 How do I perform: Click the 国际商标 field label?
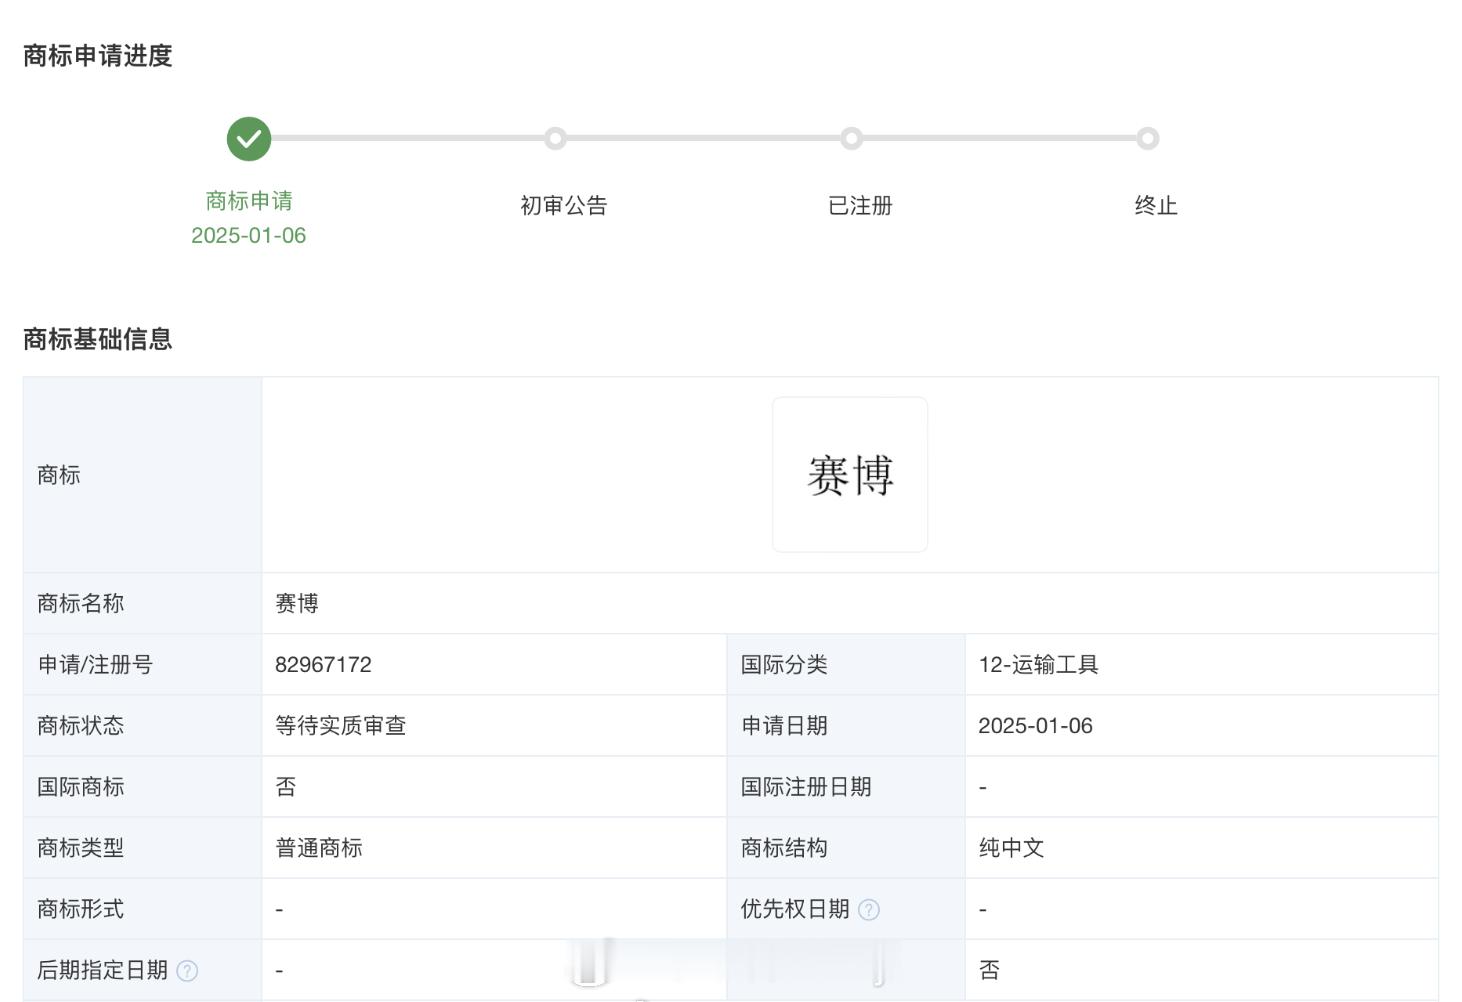(x=81, y=787)
